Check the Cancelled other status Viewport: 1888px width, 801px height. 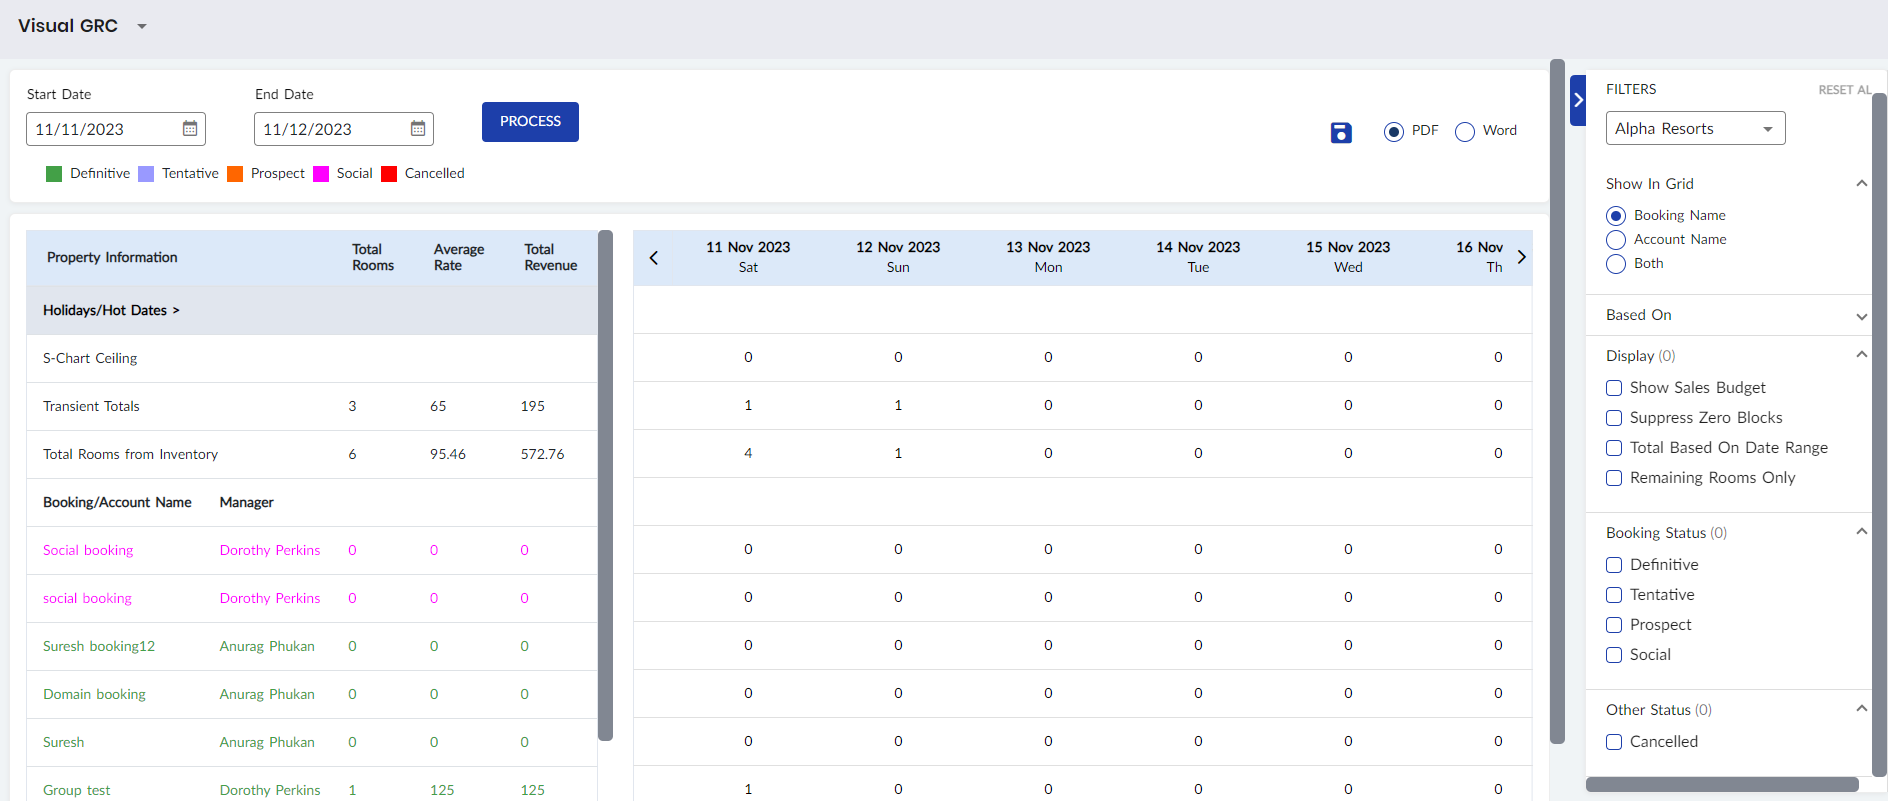[x=1614, y=742]
